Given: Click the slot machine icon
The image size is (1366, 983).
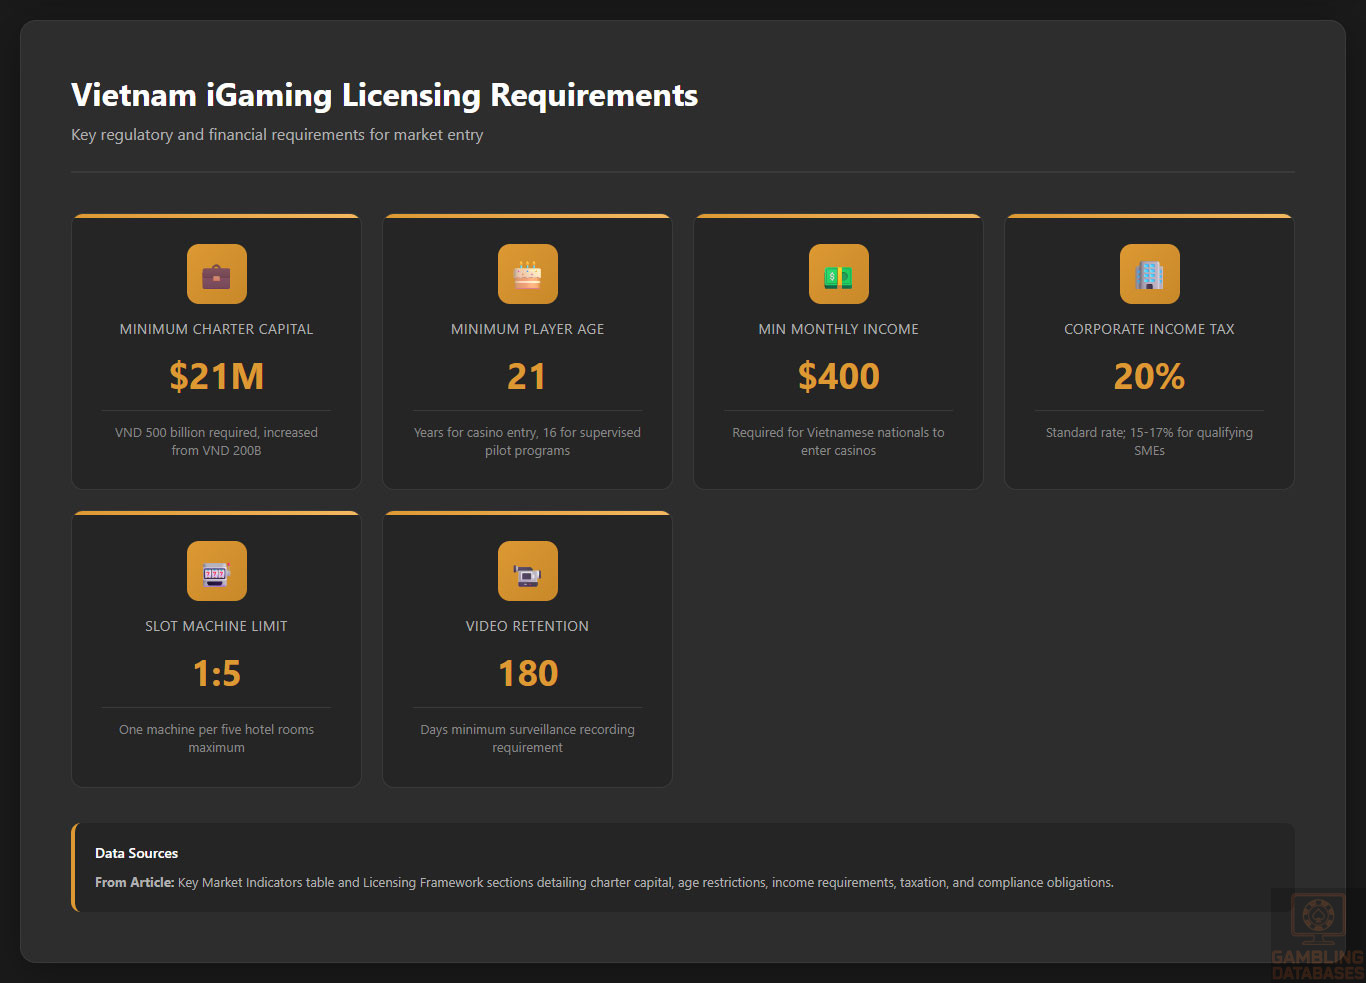Looking at the screenshot, I should click(x=216, y=571).
